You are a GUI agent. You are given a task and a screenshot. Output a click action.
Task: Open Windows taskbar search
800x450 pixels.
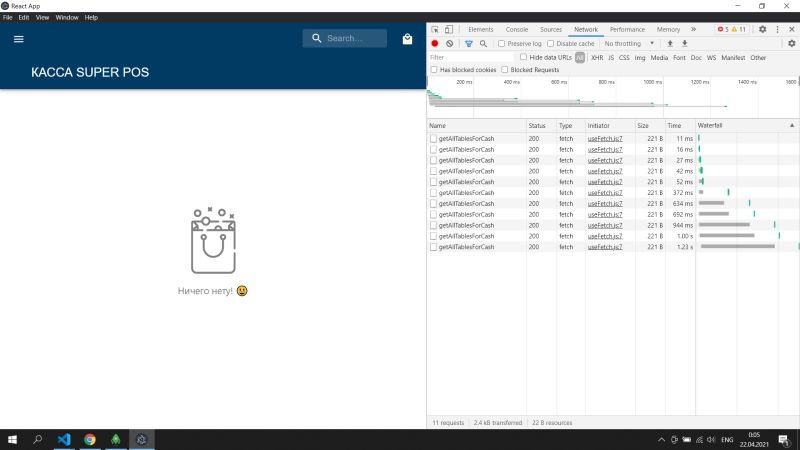point(38,439)
